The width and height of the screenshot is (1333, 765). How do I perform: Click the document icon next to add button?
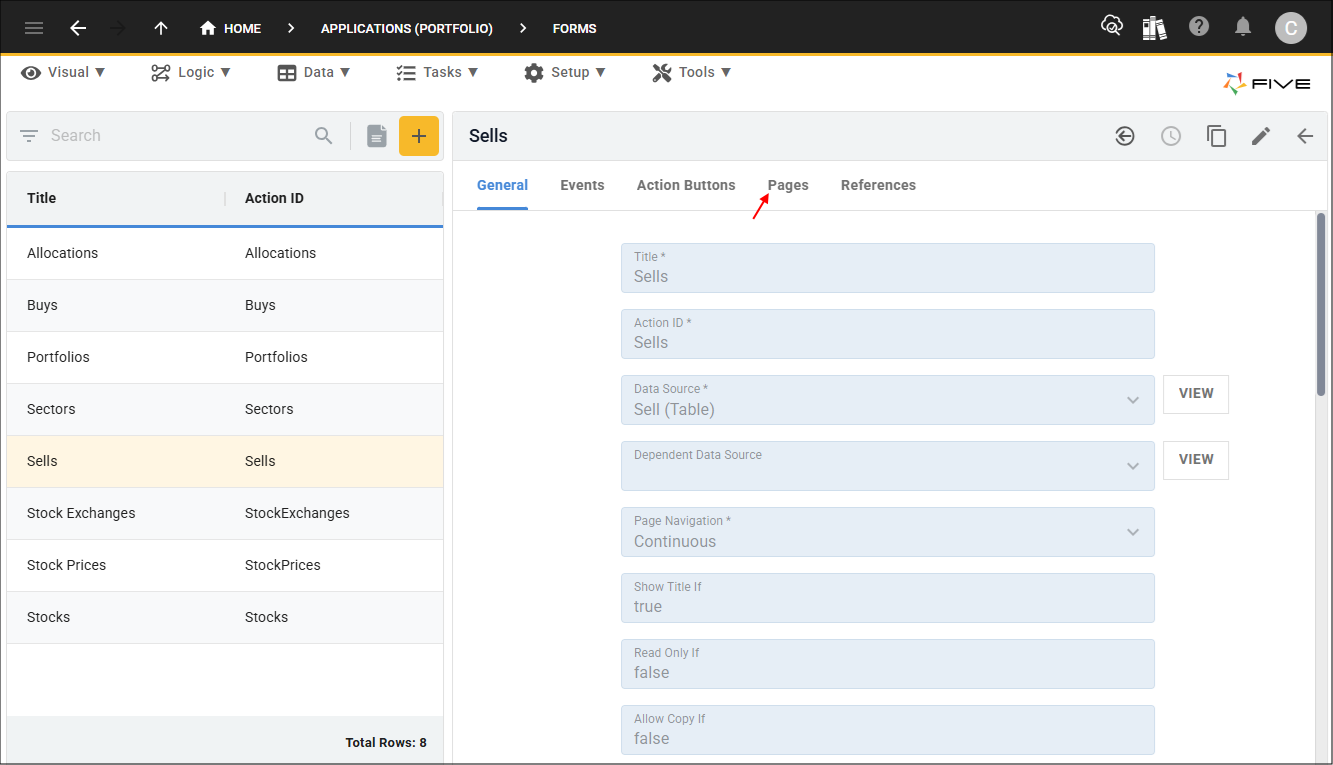(x=377, y=136)
